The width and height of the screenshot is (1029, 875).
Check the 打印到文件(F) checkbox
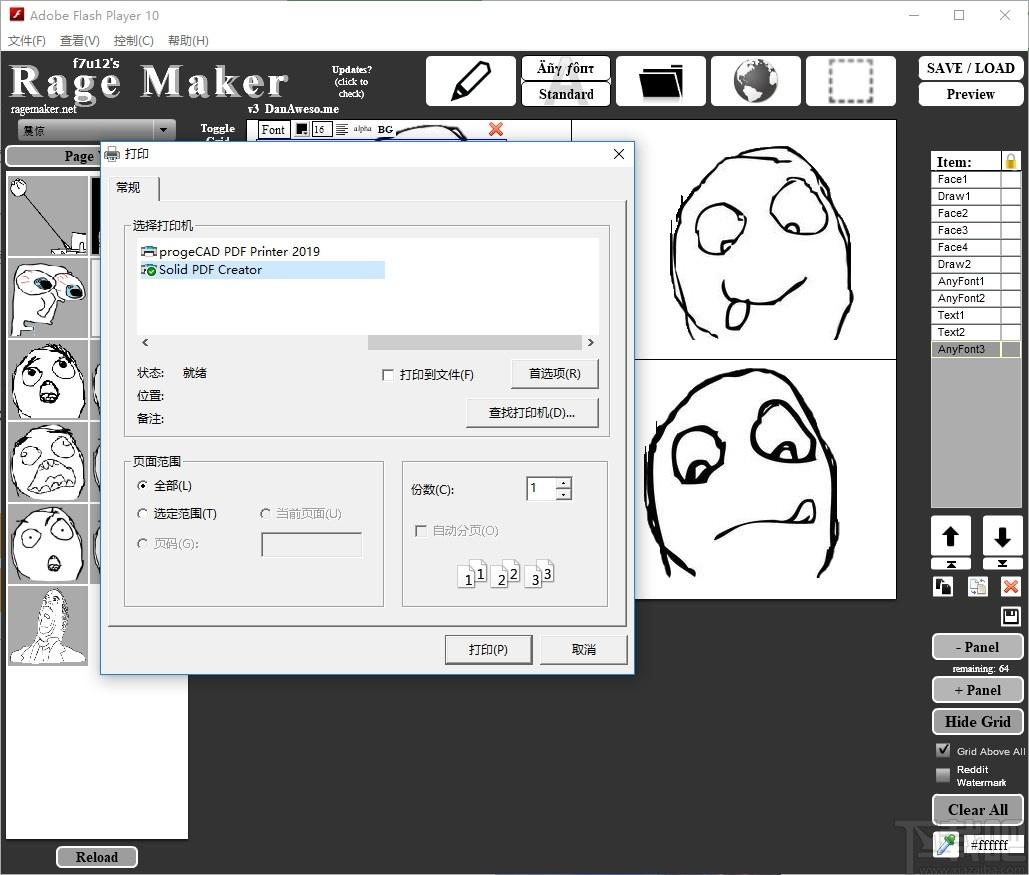tap(388, 375)
